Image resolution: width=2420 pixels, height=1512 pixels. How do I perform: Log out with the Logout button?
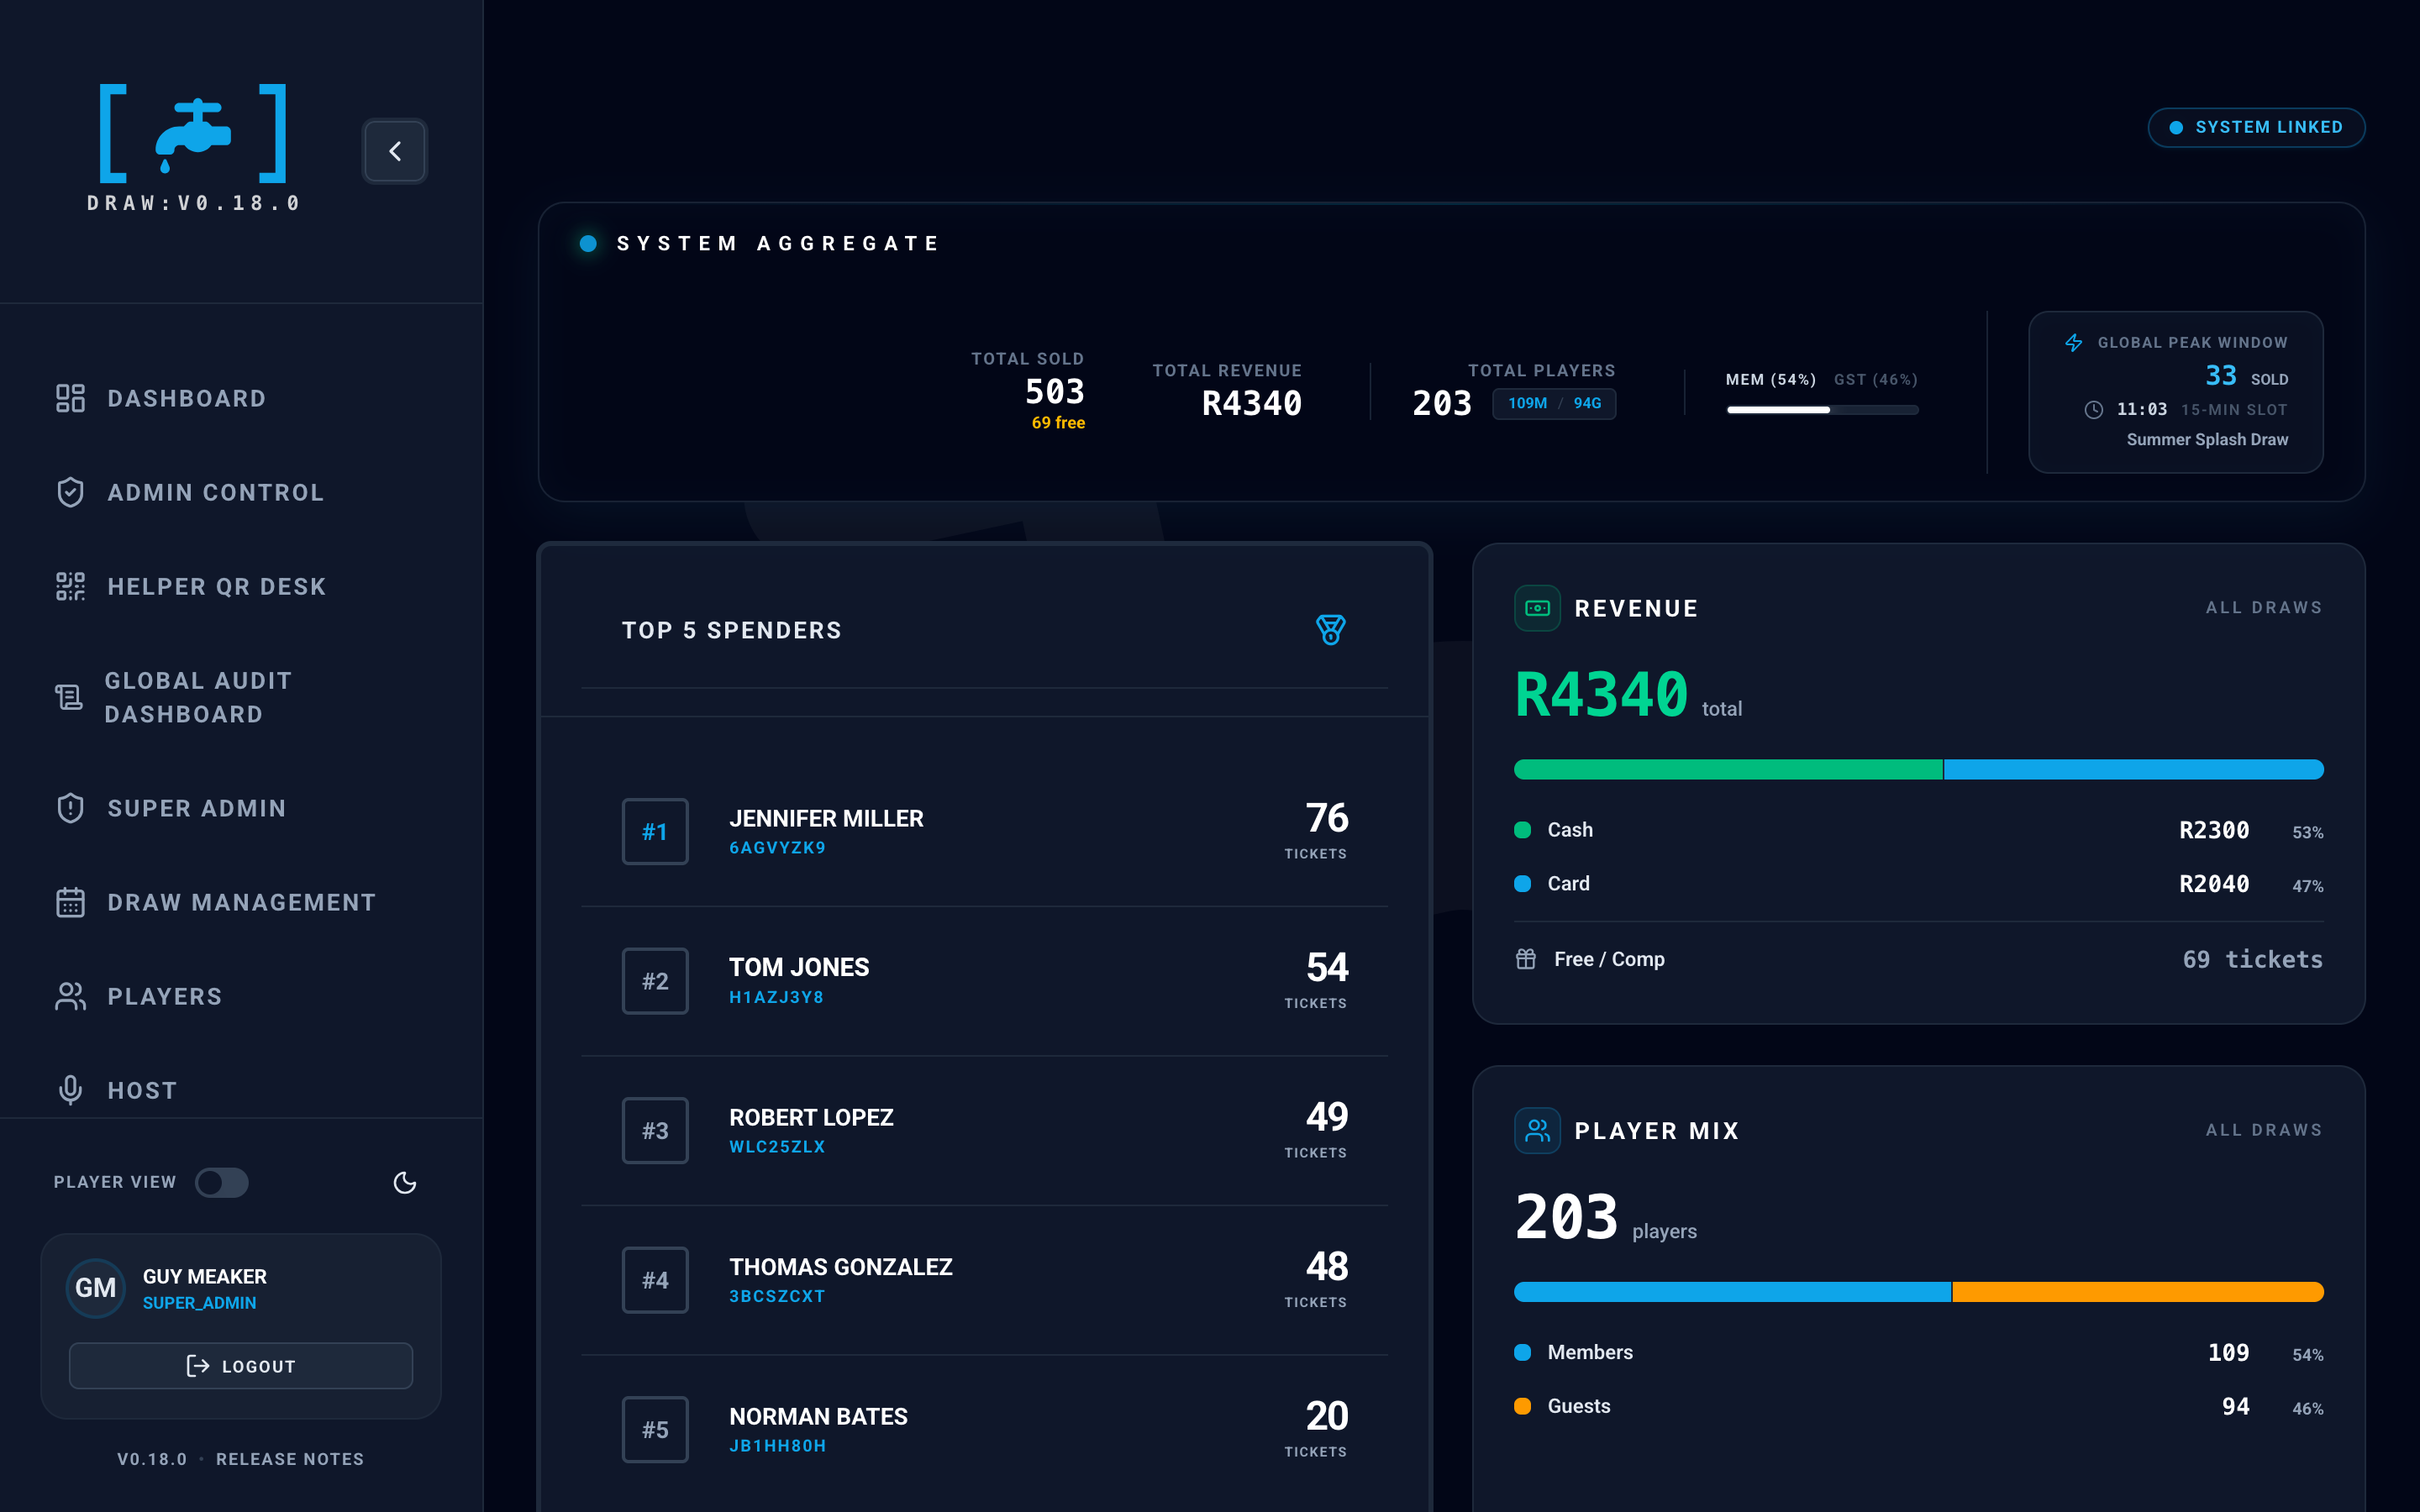coord(241,1366)
